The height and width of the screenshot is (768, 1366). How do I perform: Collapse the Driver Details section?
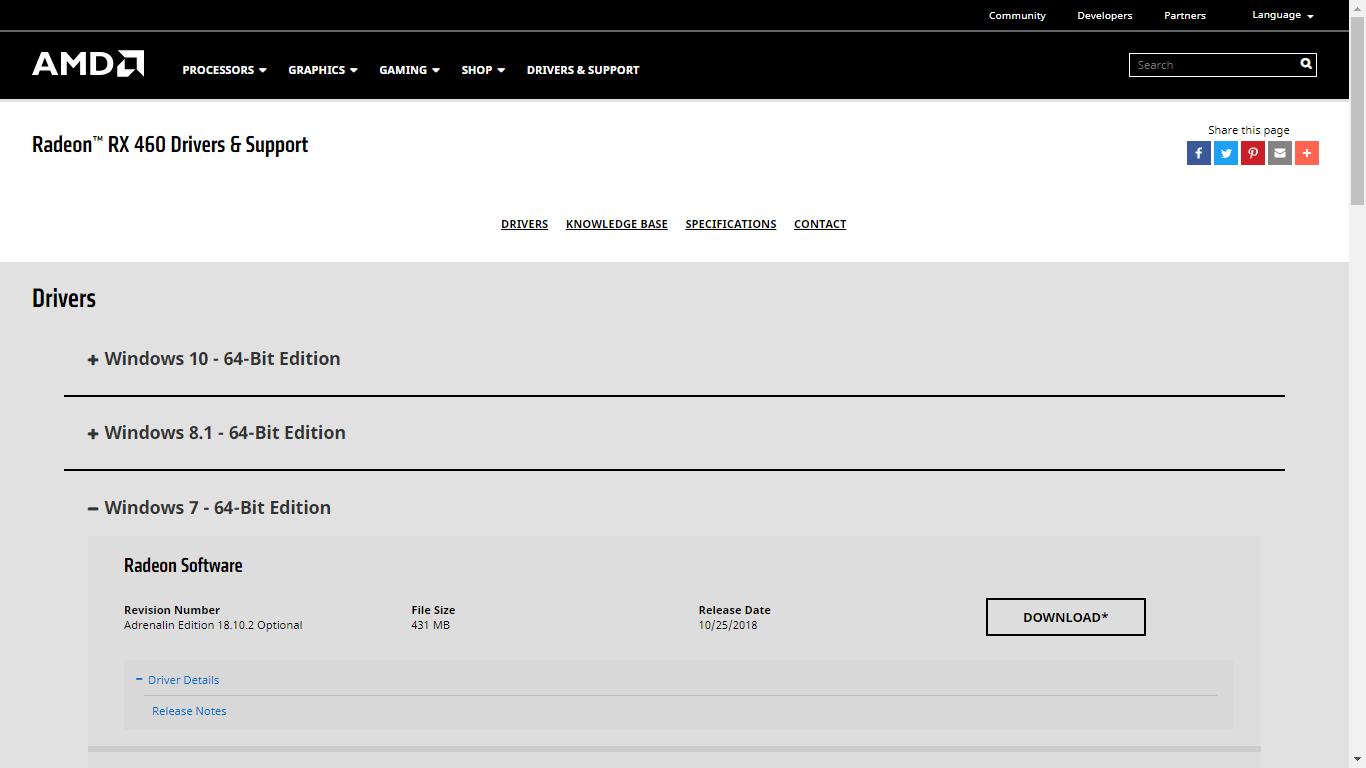(178, 680)
